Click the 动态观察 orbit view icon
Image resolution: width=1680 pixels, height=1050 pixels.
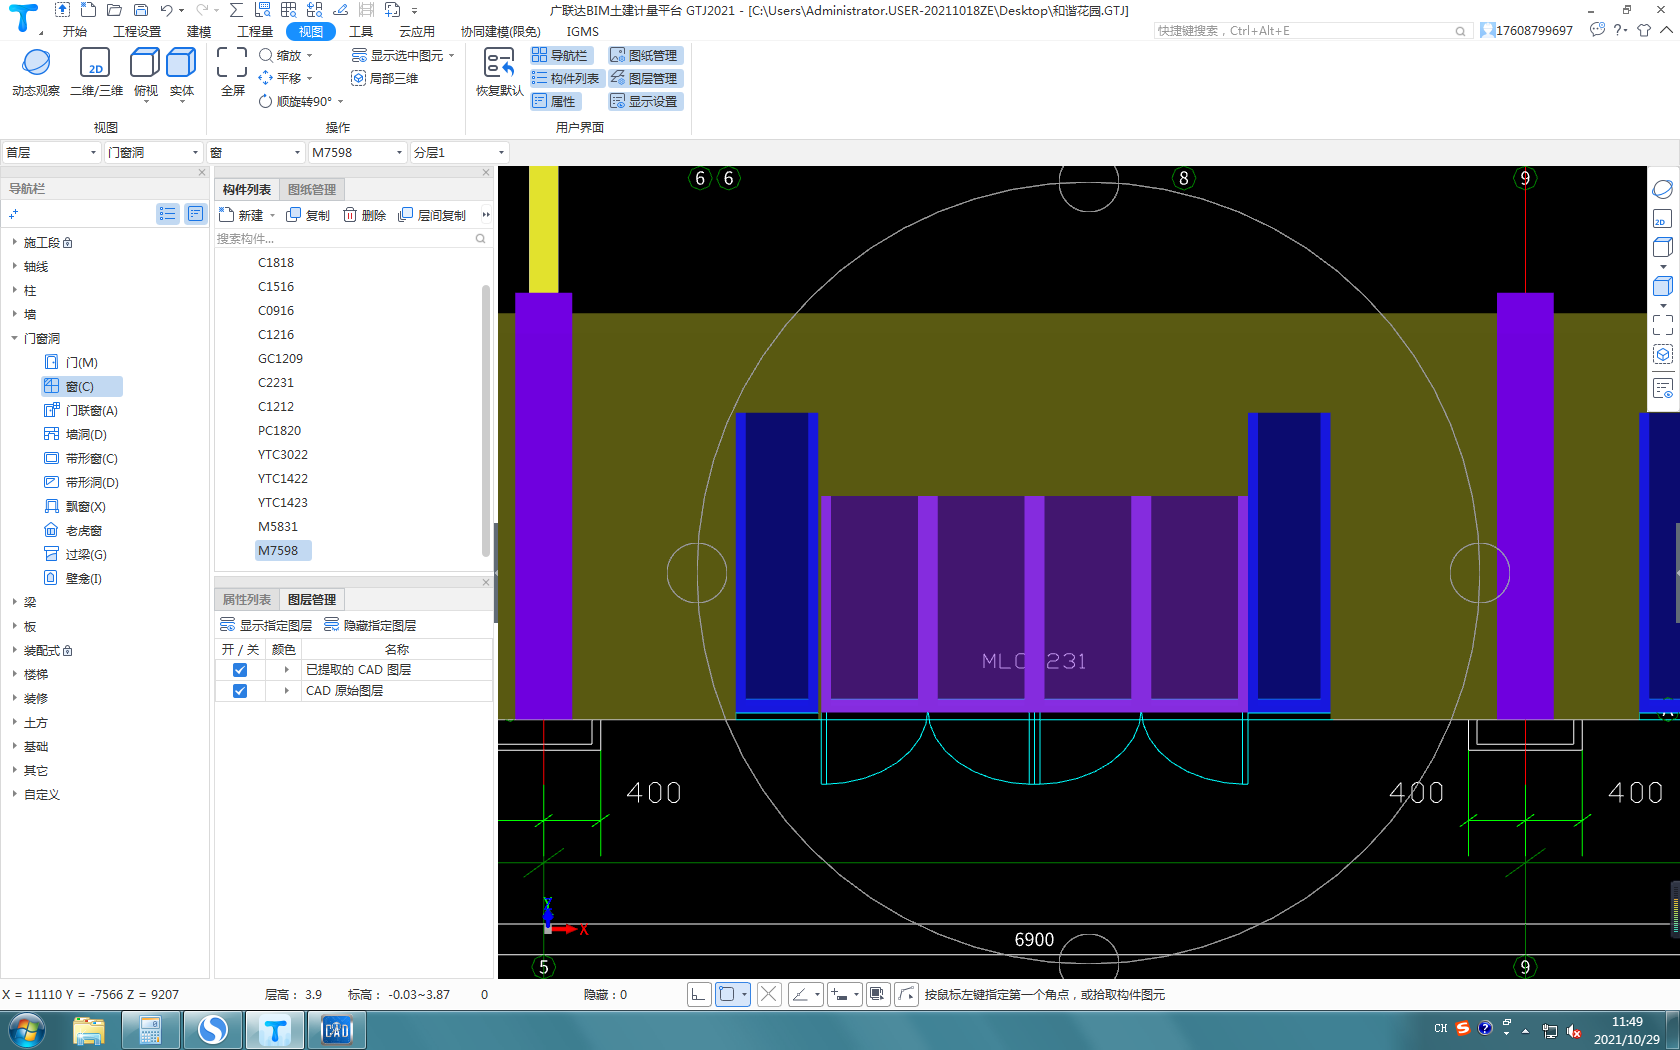pyautogui.click(x=36, y=63)
